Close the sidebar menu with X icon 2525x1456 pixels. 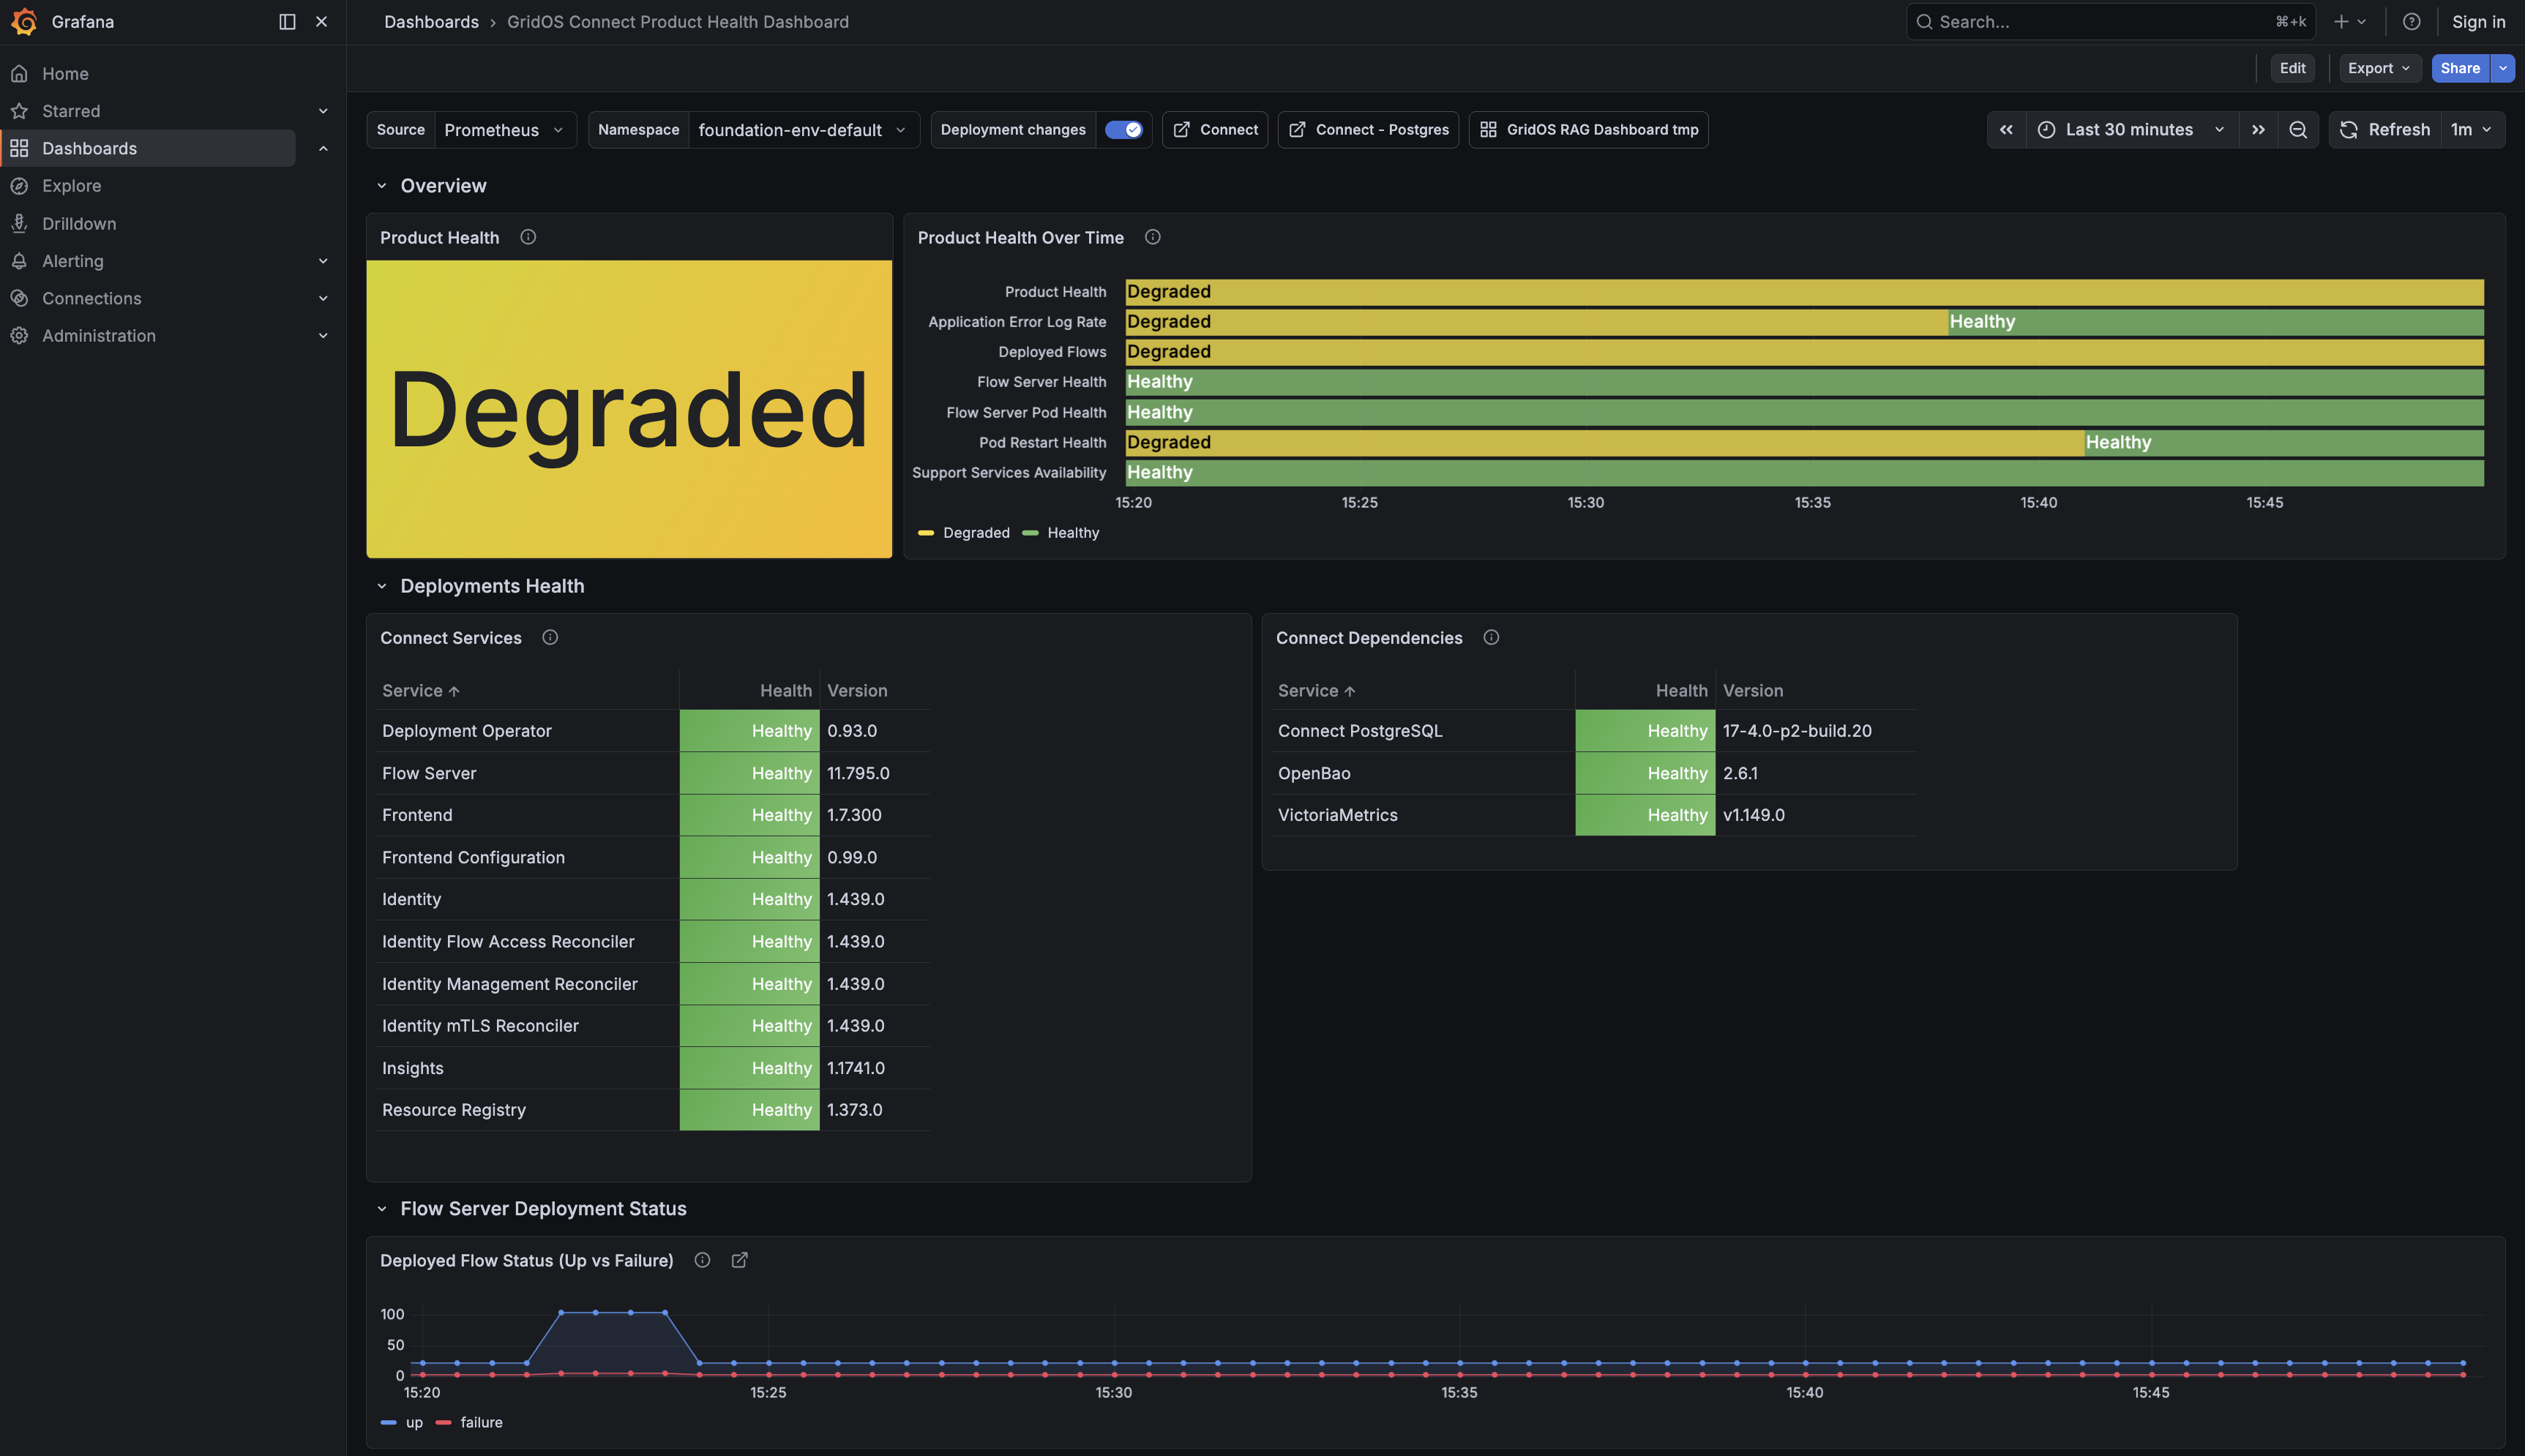pyautogui.click(x=321, y=21)
